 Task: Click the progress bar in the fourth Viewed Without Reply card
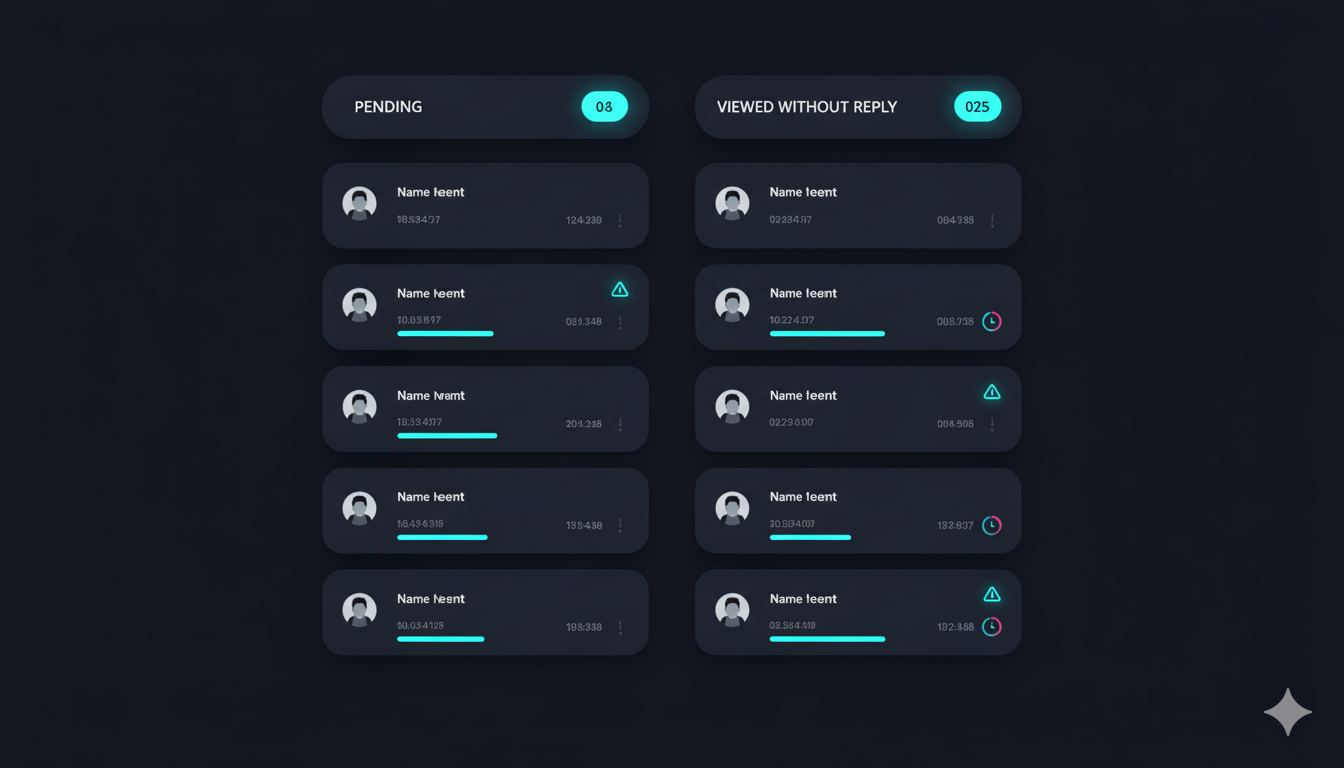coord(810,538)
